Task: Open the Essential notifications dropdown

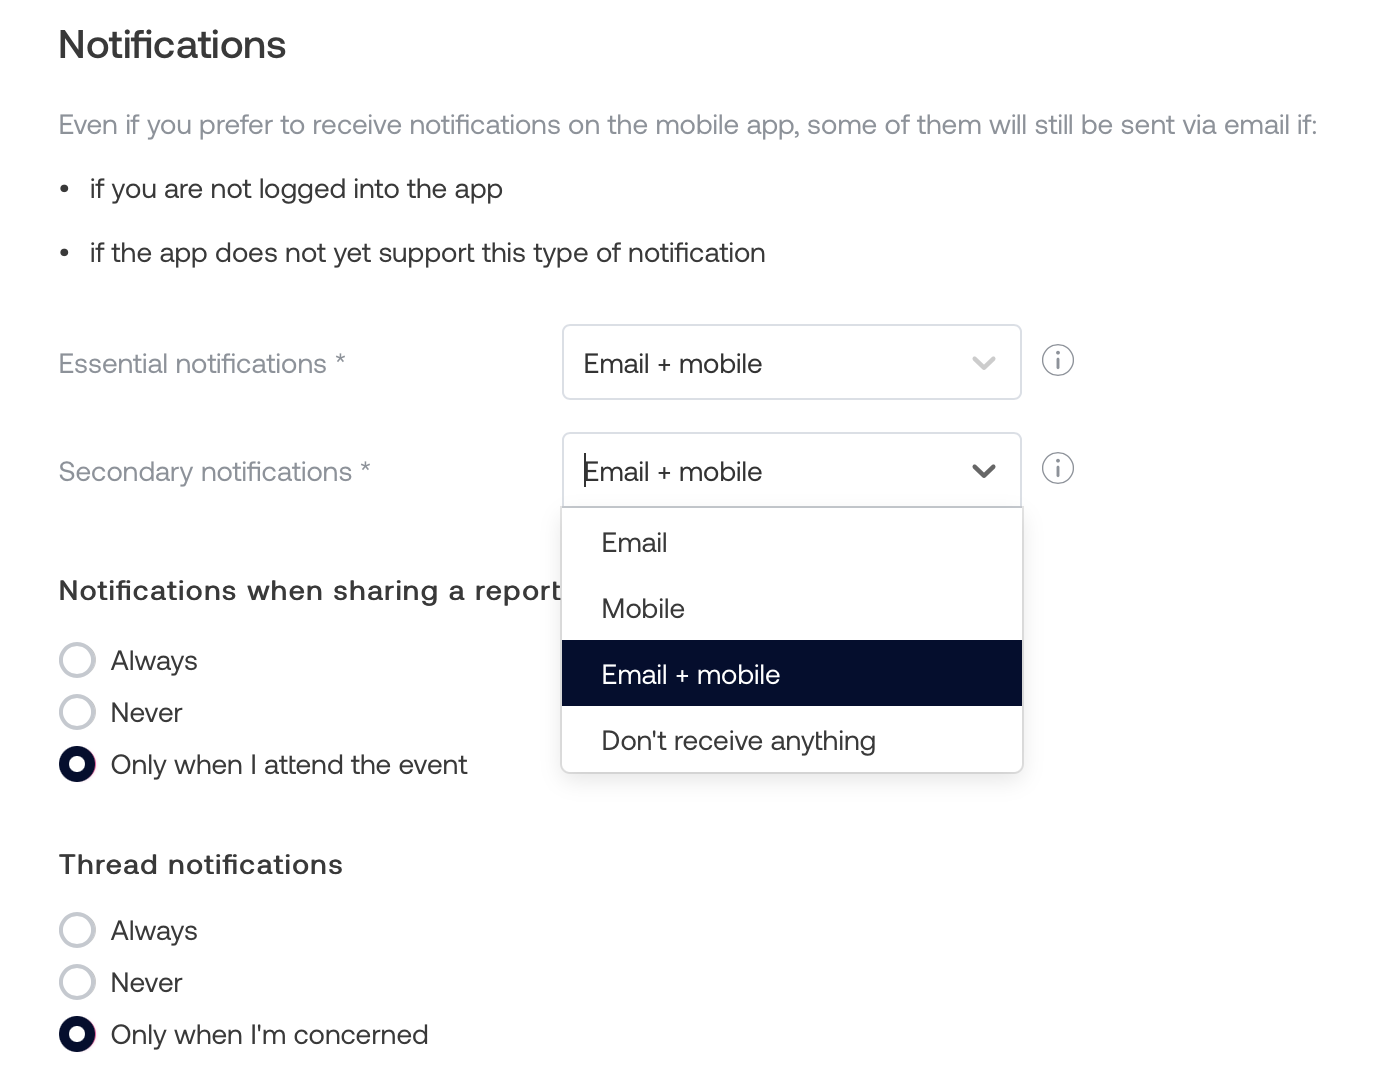Action: point(790,363)
